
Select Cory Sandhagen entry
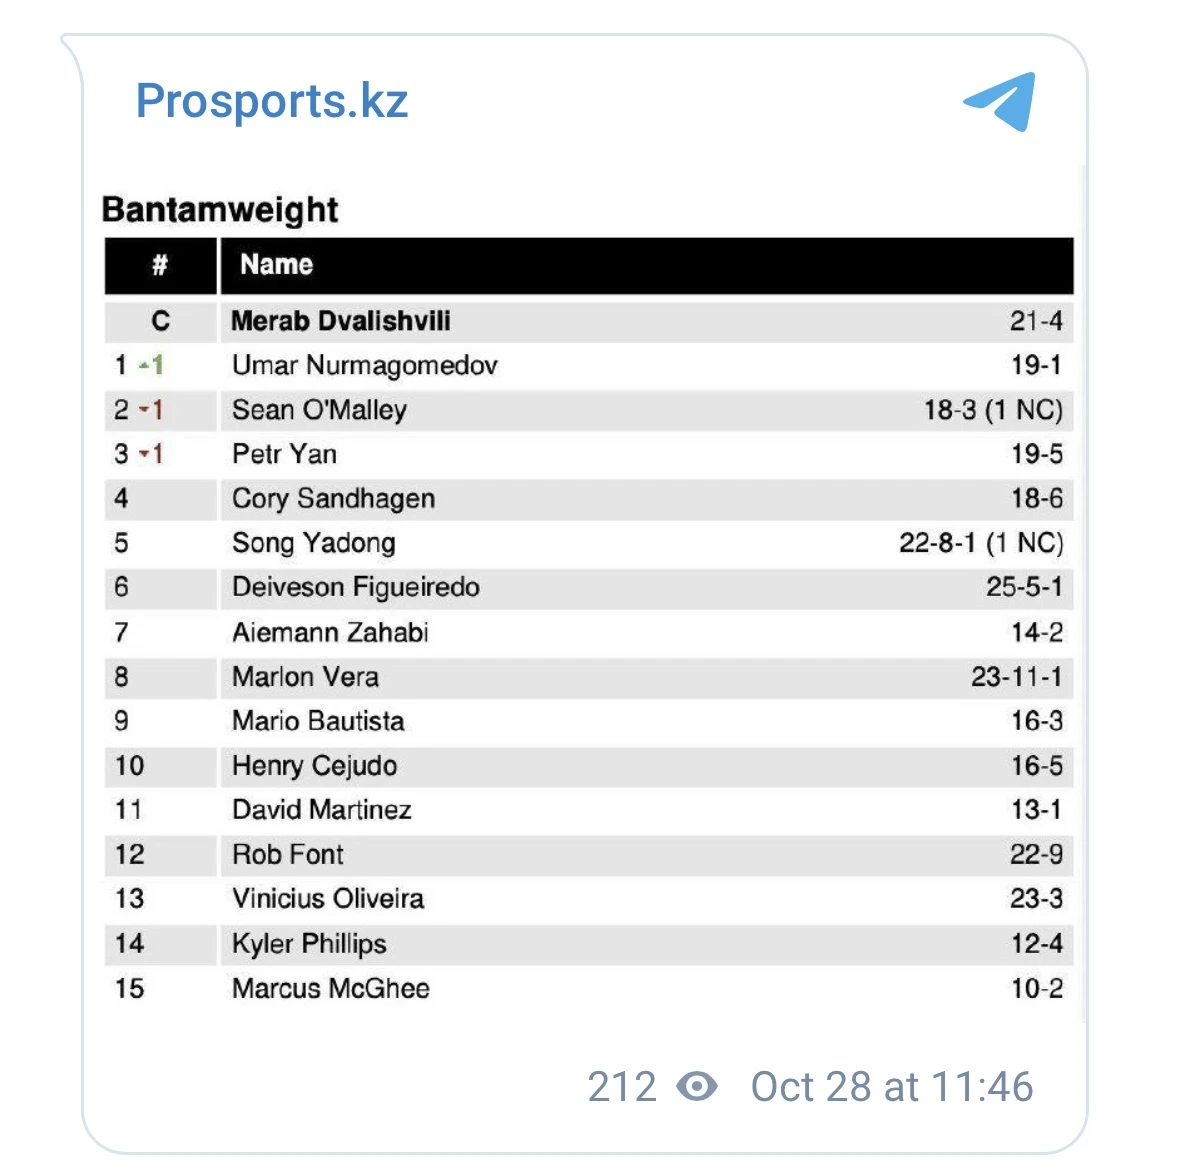pos(333,498)
